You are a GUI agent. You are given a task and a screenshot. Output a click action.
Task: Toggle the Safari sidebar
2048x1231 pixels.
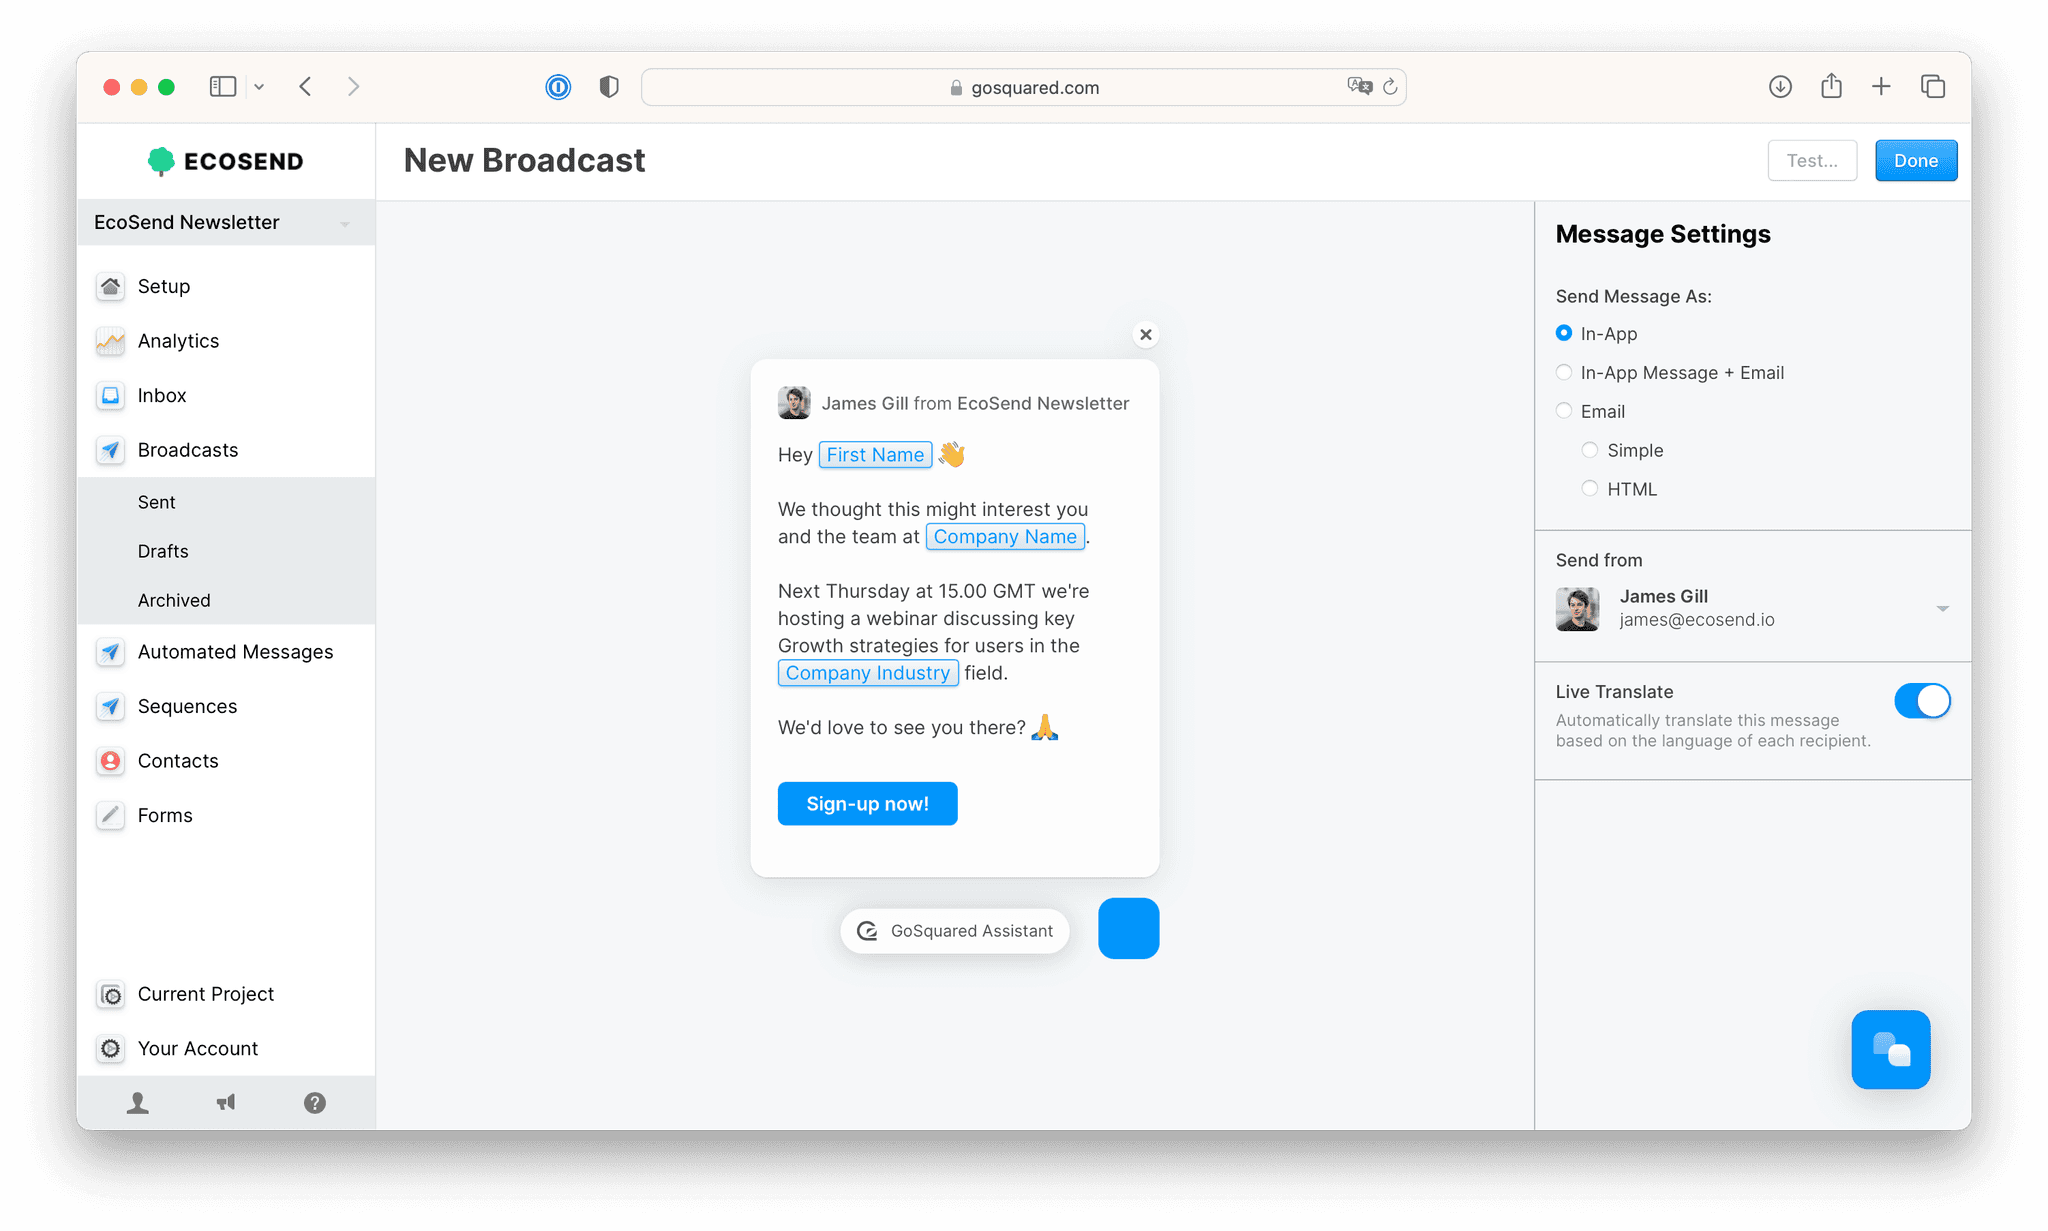pos(223,87)
